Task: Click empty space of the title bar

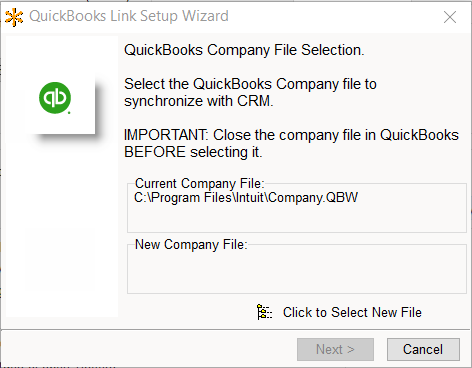Action: tap(333, 17)
